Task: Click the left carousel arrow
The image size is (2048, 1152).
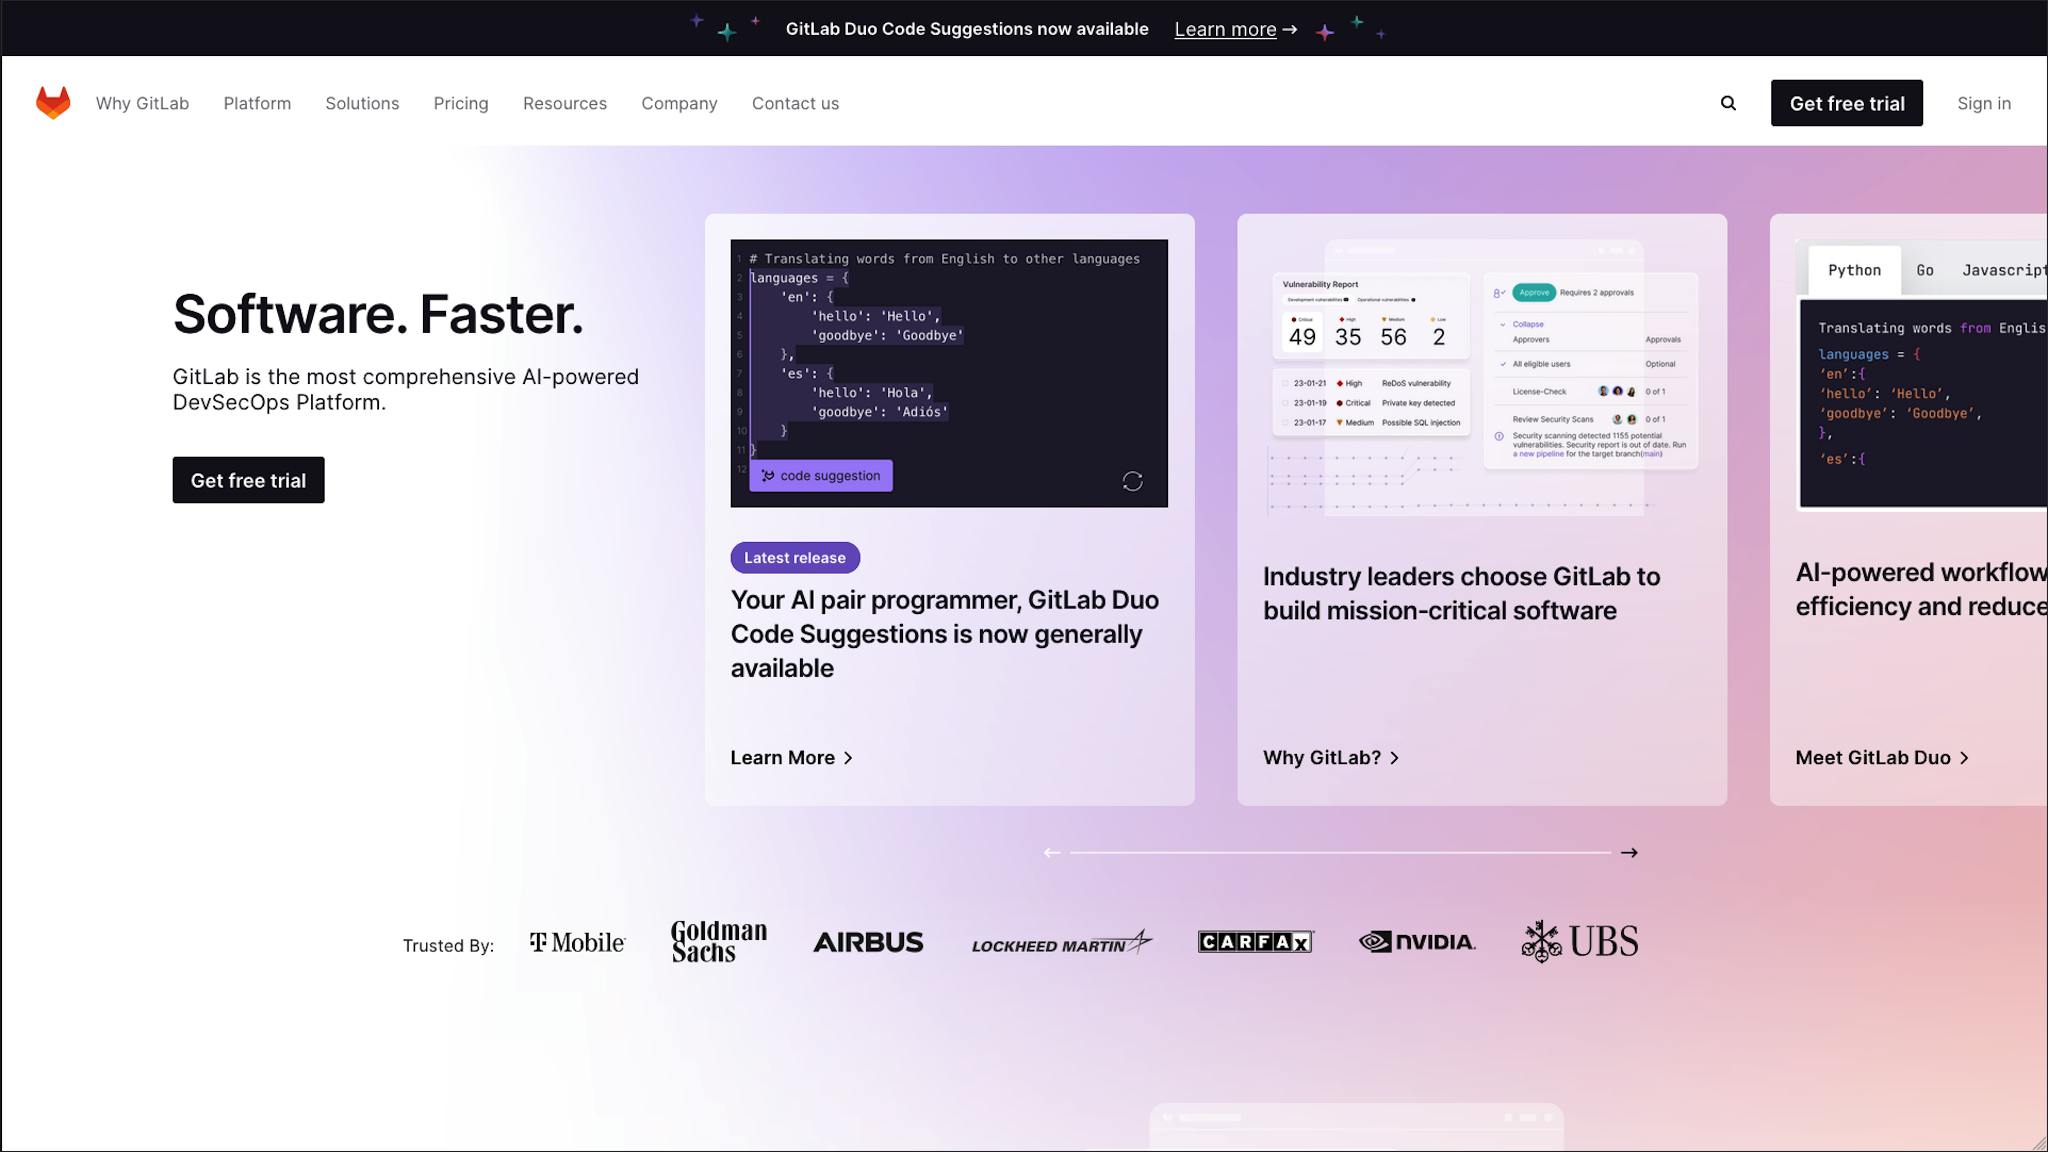Action: pos(1052,852)
